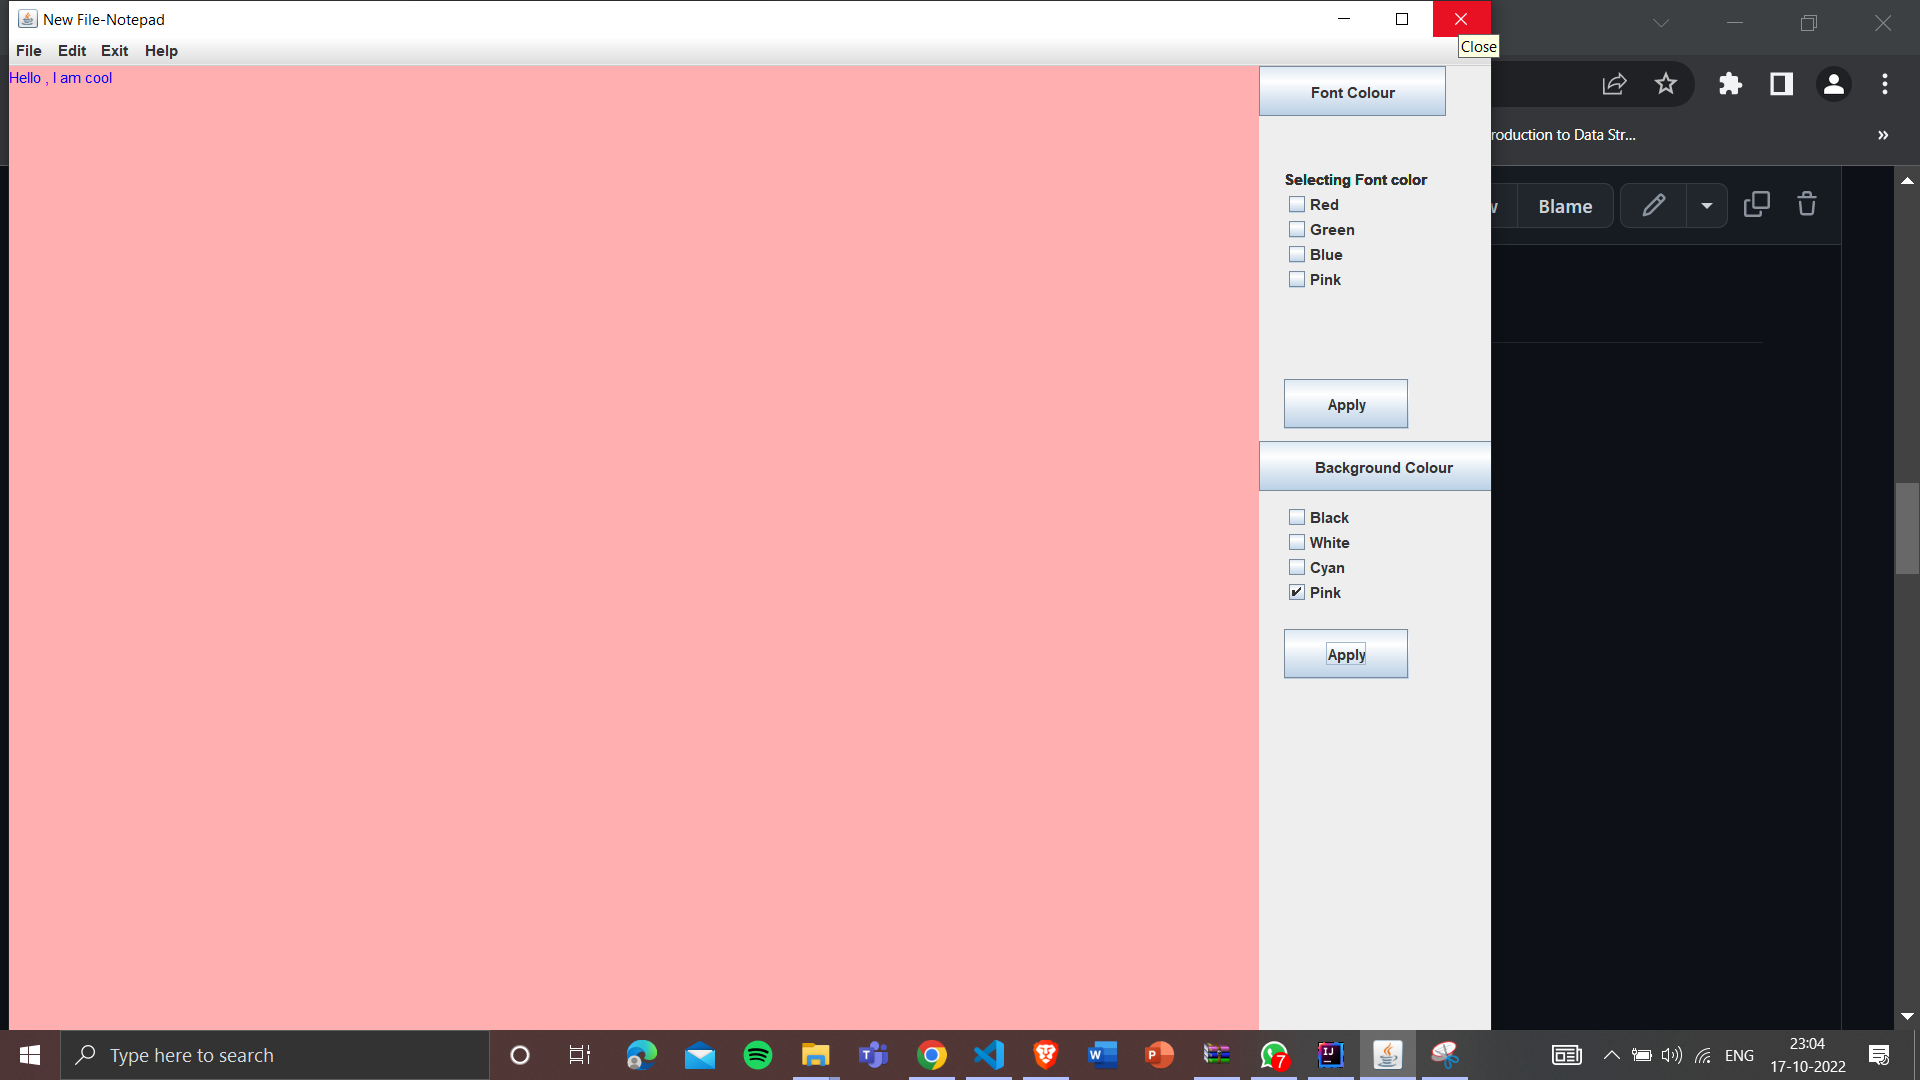Image resolution: width=1920 pixels, height=1080 pixels.
Task: Open the browser extensions puzzle icon
Action: [1731, 84]
